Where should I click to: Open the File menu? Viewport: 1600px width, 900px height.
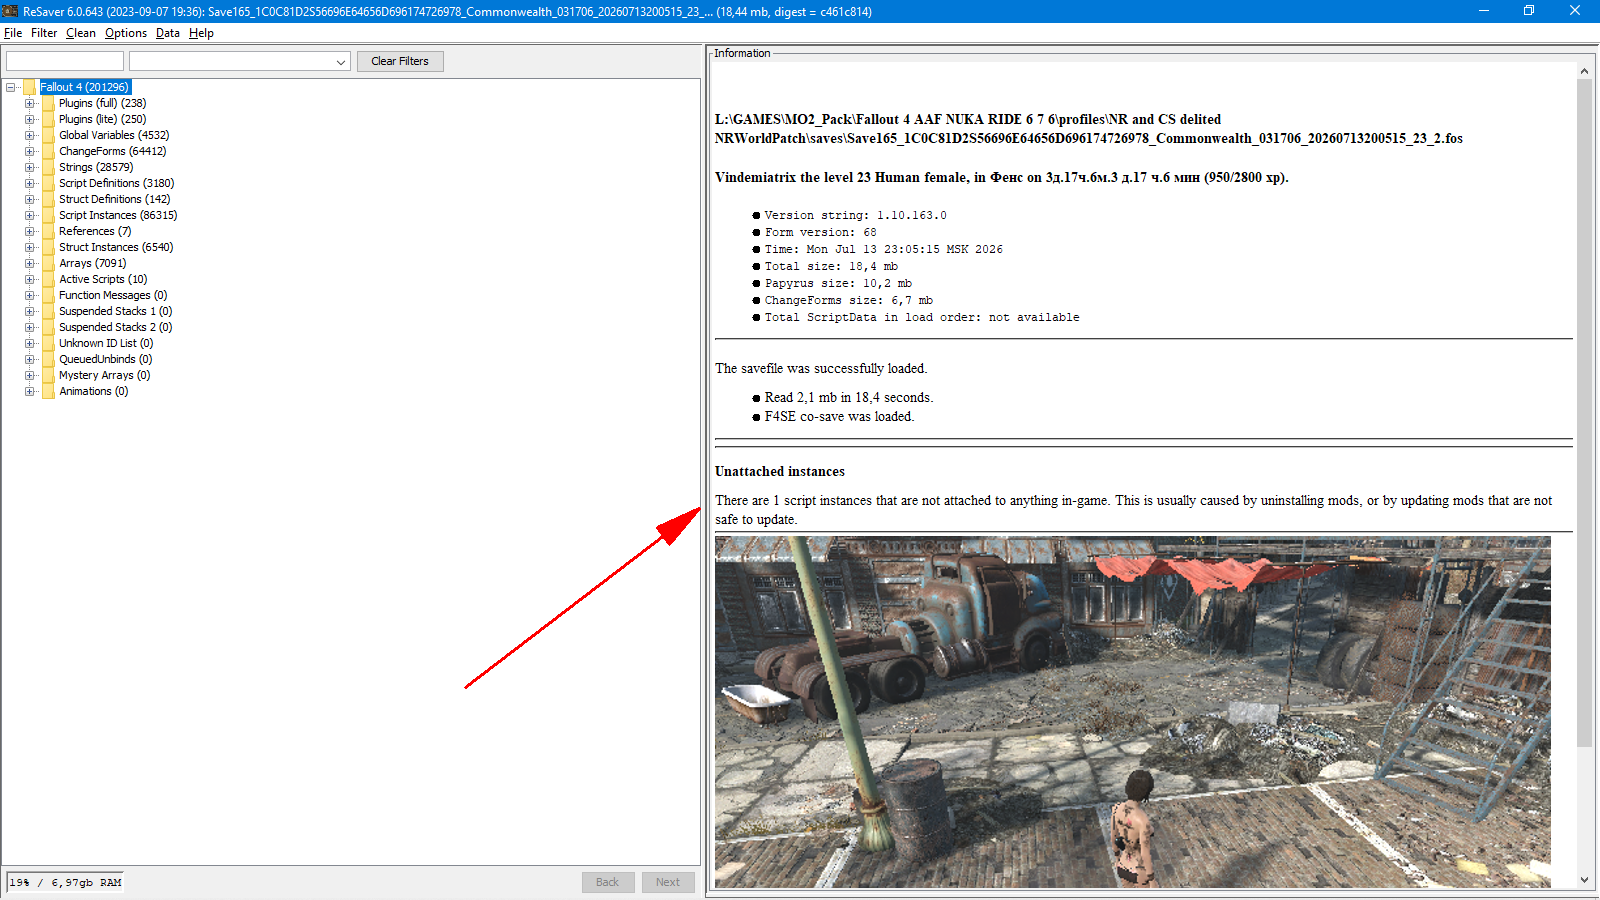13,33
